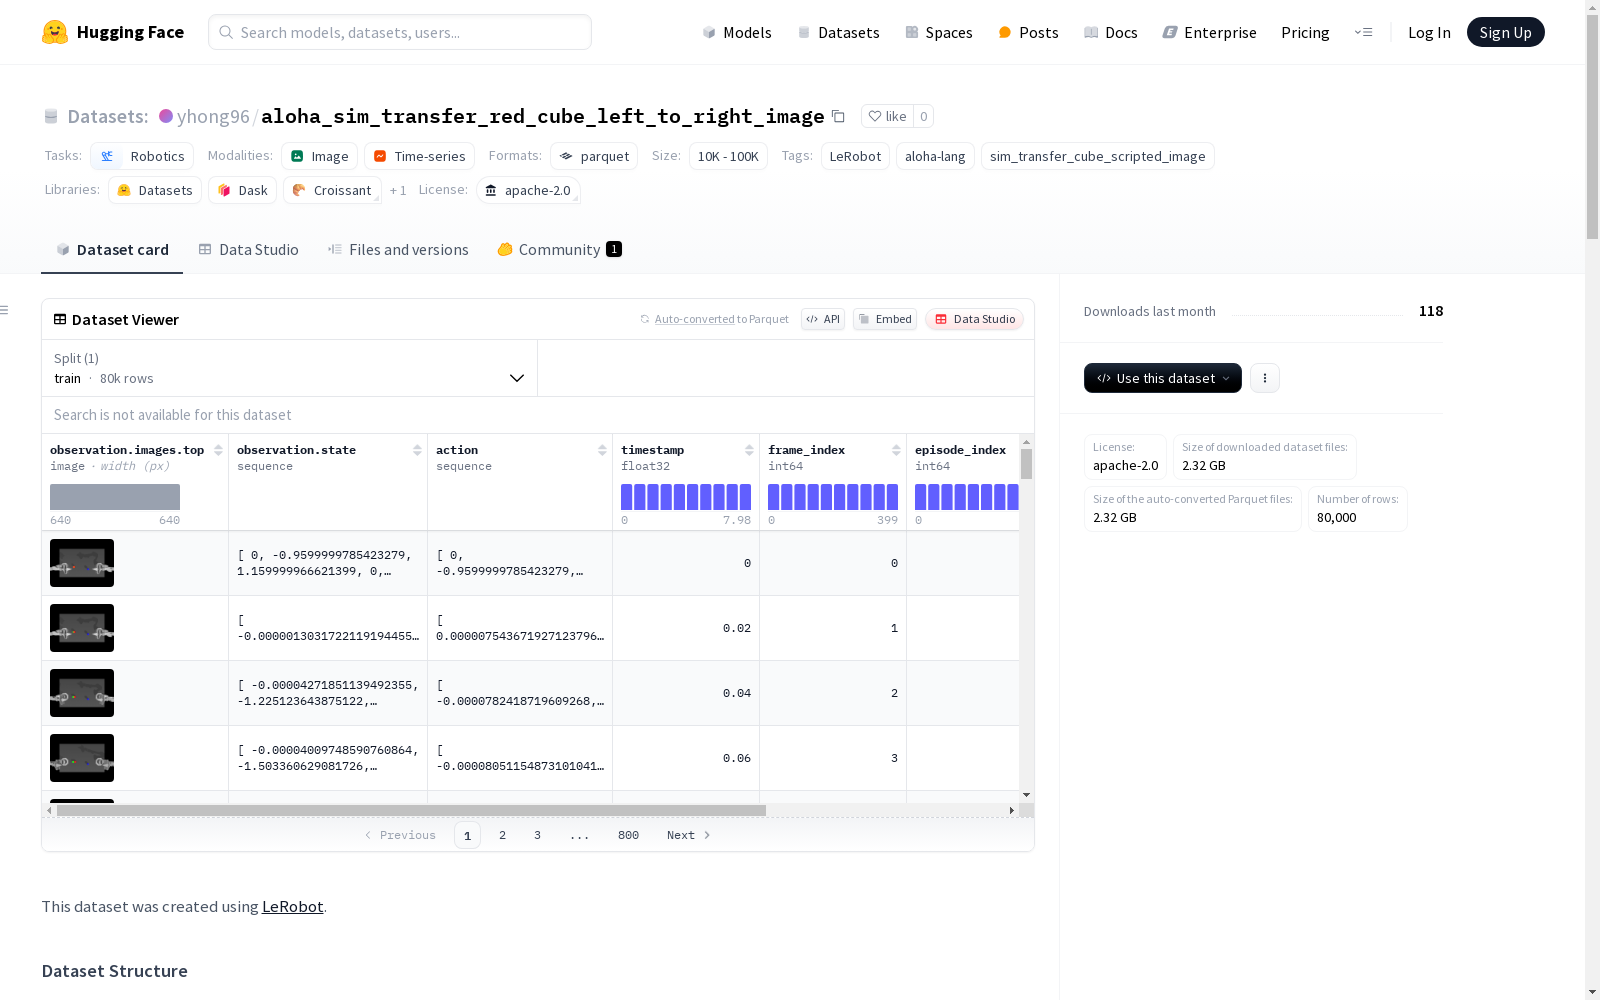Sort the frame_index column

coord(896,450)
